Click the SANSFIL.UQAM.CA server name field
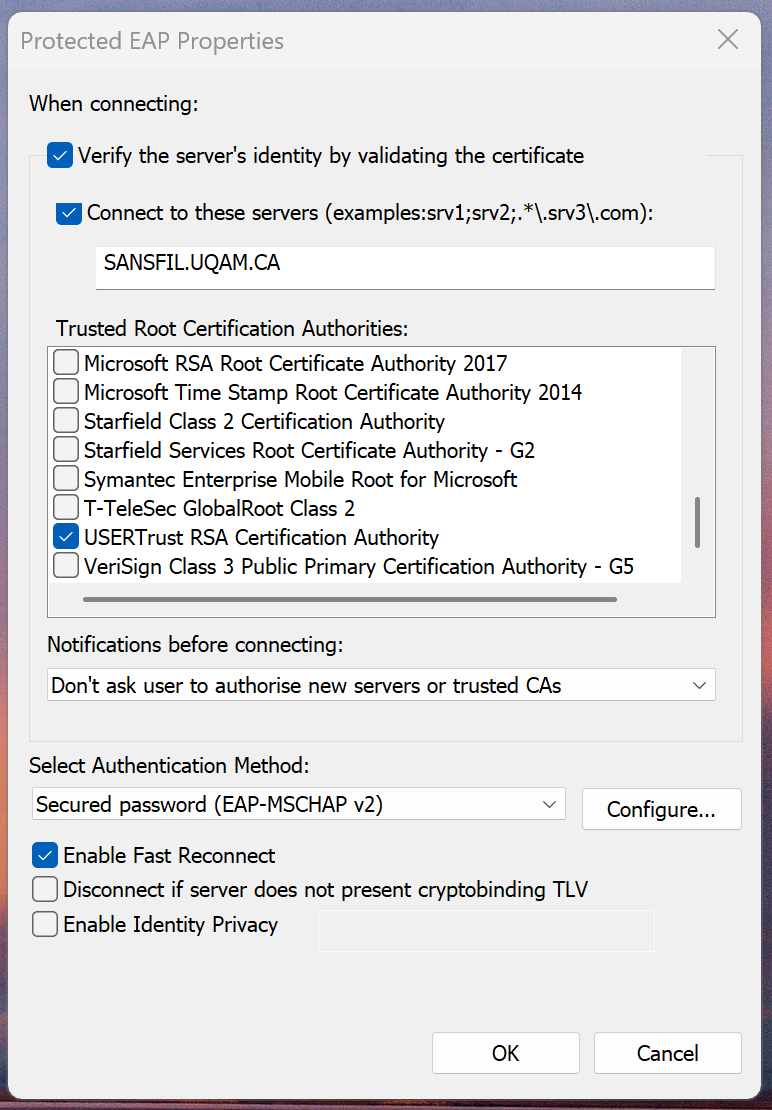The width and height of the screenshot is (772, 1110). (405, 267)
